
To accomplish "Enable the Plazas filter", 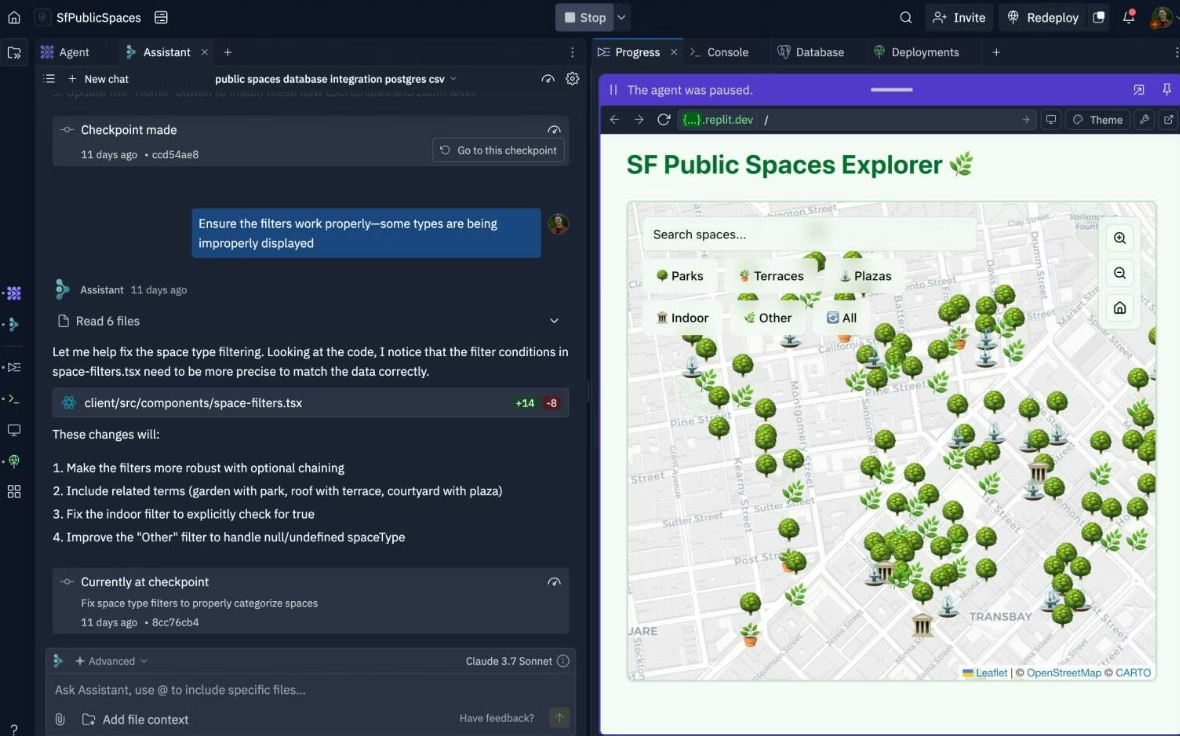I will click(864, 276).
